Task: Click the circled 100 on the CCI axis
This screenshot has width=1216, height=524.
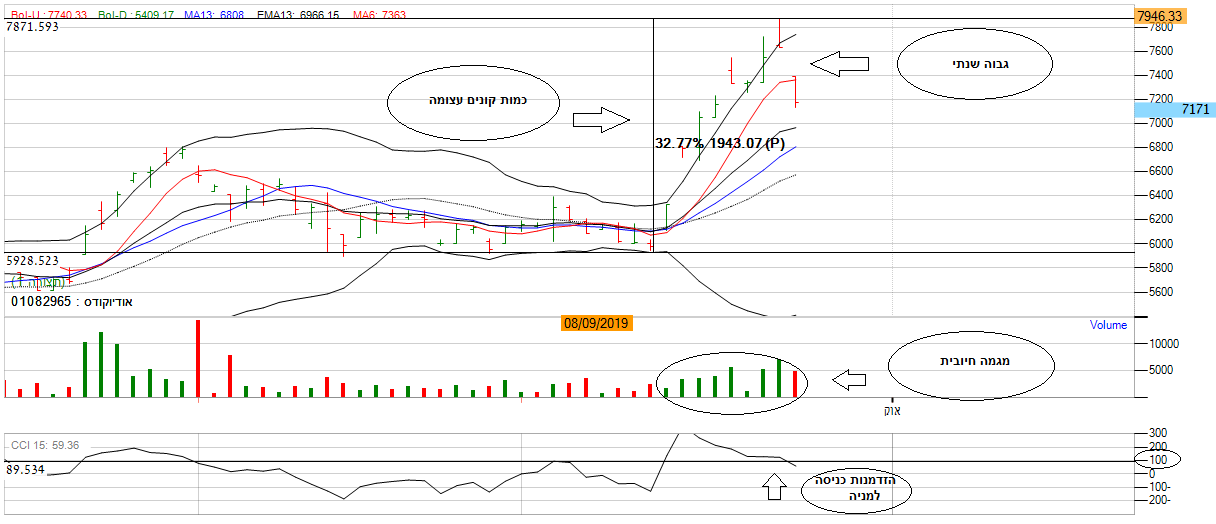Action: click(x=1157, y=459)
